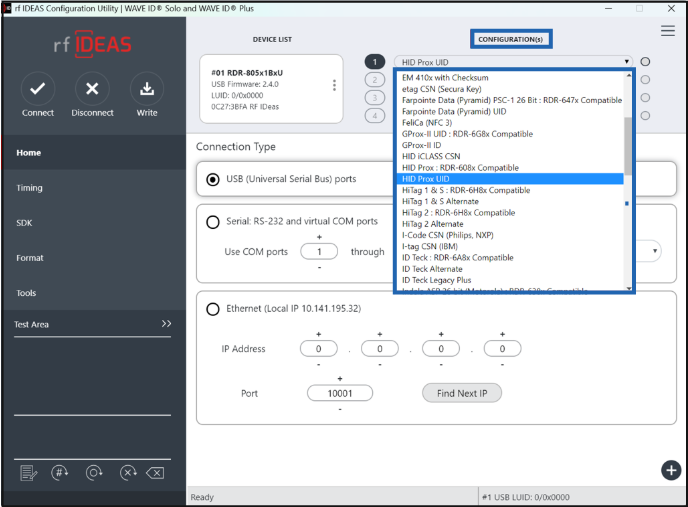The width and height of the screenshot is (688, 507).
Task: Decrease the COM port start value with minus
Action: click(319, 267)
